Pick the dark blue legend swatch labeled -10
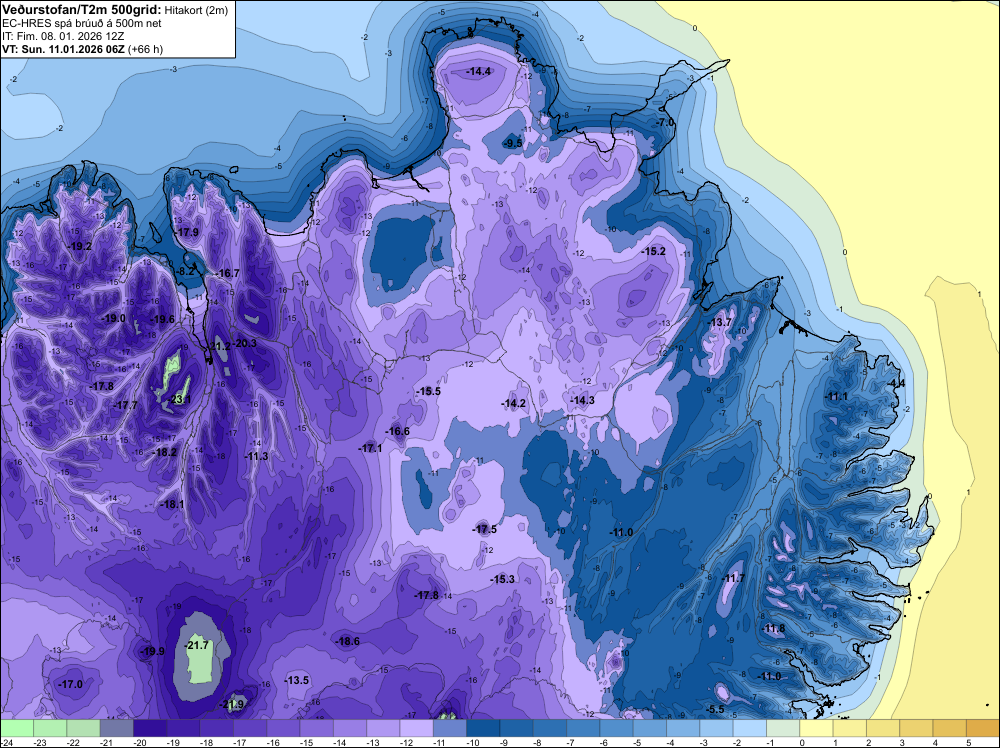Viewport: 1000px width, 748px height. click(483, 728)
